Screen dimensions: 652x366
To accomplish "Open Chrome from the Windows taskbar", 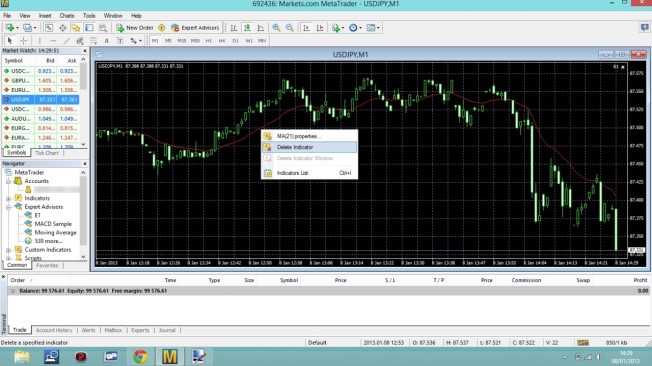I will 140,356.
